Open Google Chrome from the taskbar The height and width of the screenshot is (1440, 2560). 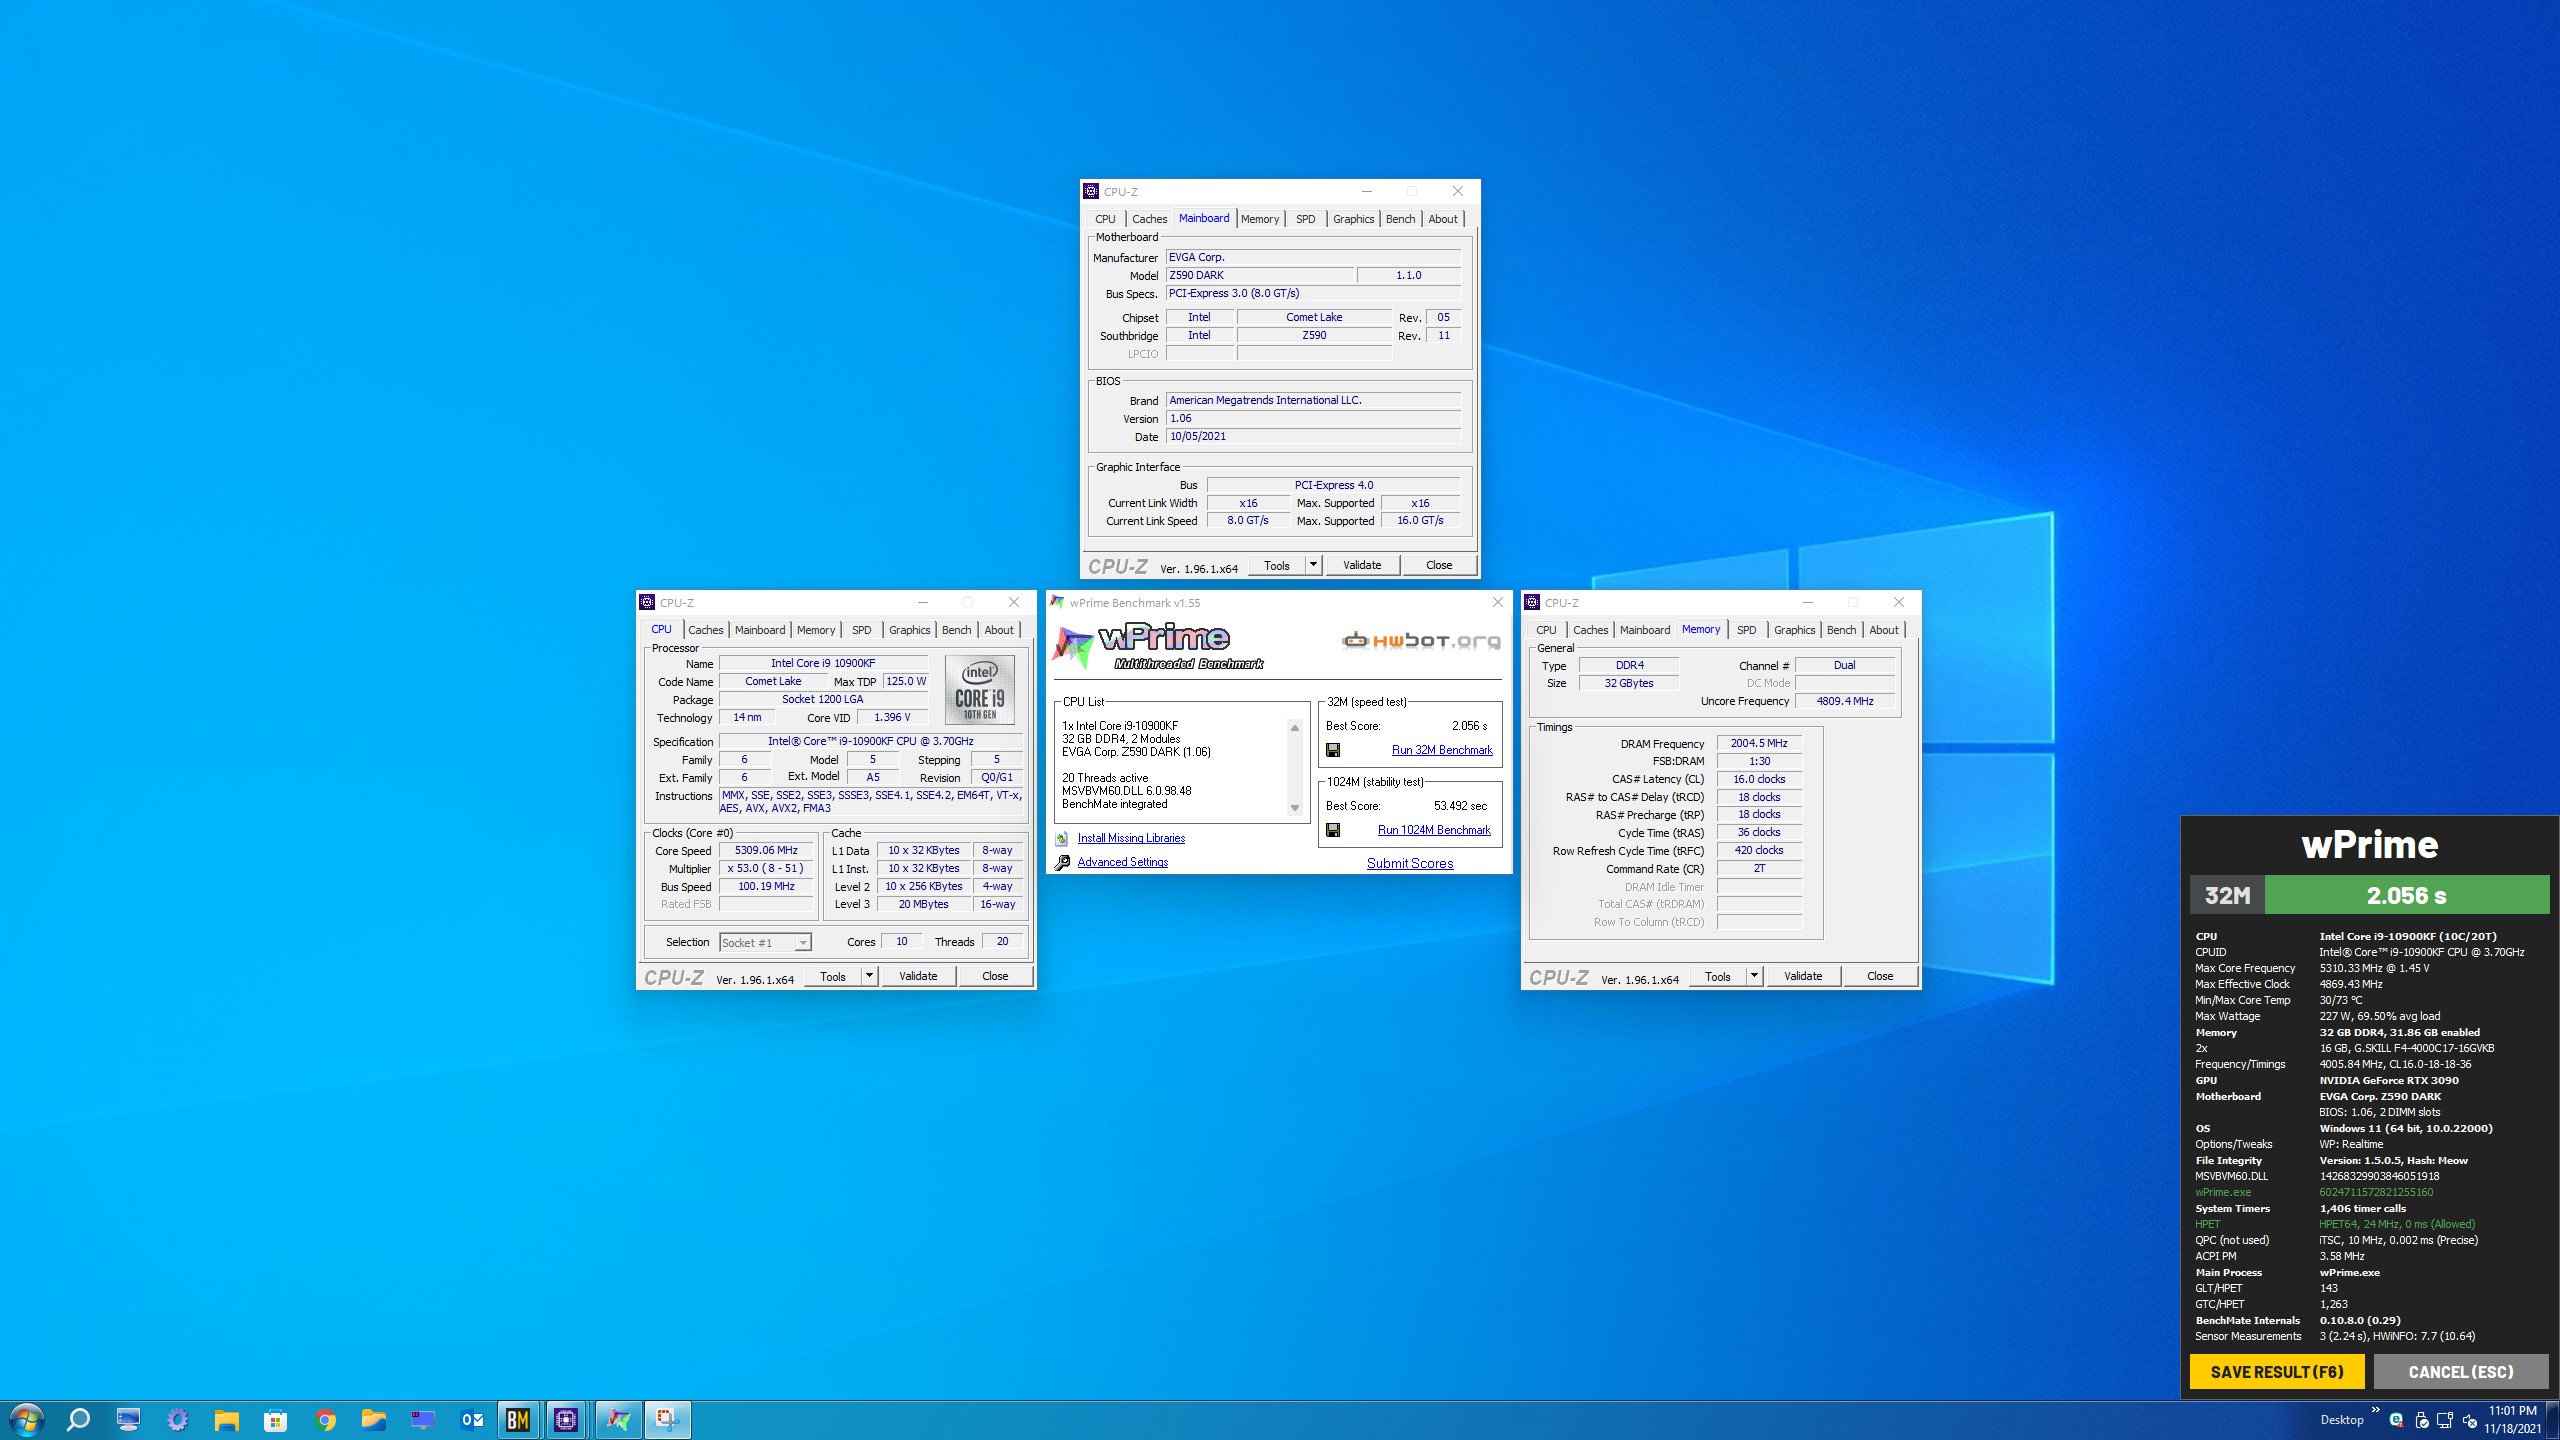[325, 1419]
